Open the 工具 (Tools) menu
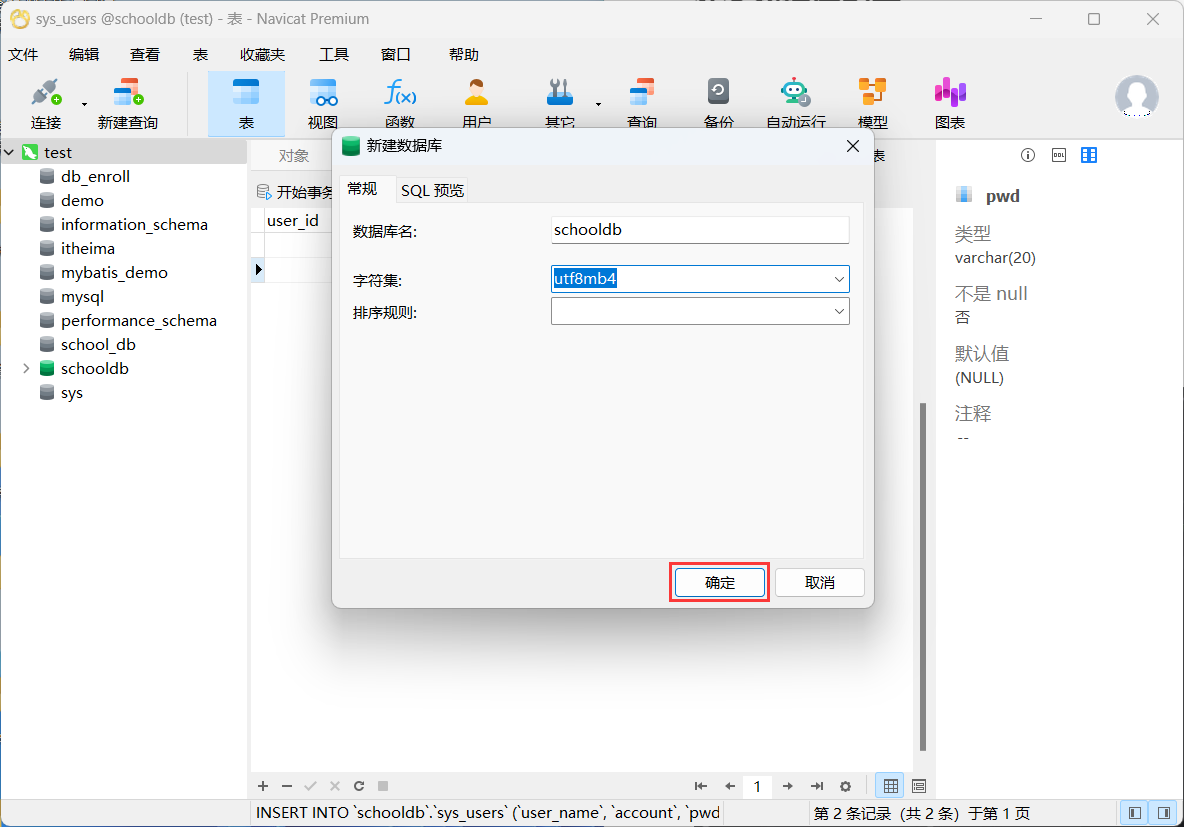The image size is (1184, 827). (x=333, y=55)
